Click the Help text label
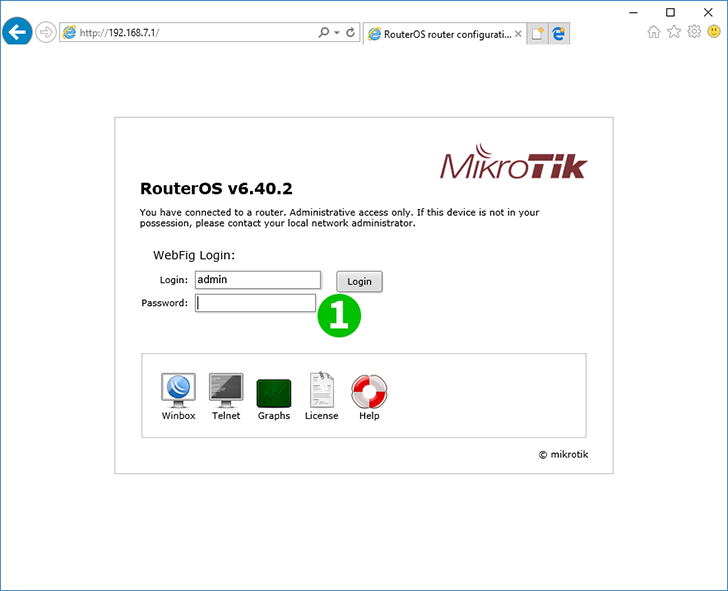Image resolution: width=728 pixels, height=591 pixels. [x=369, y=416]
